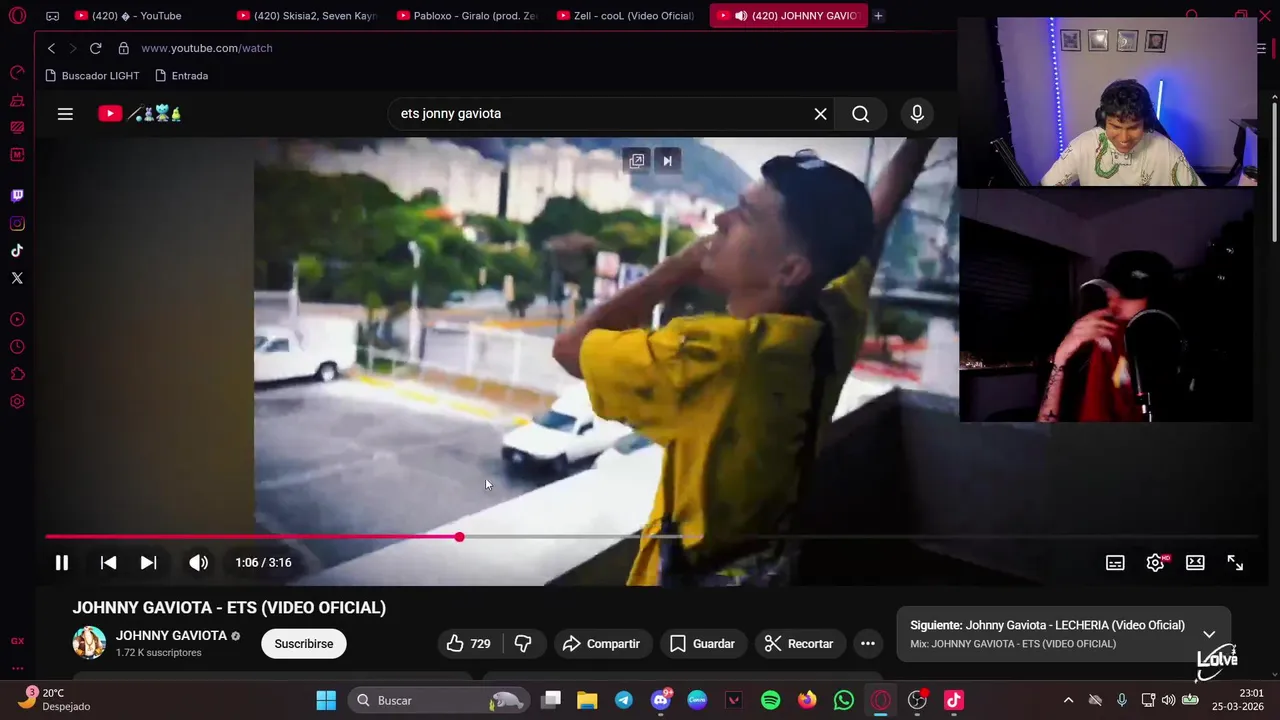Open a new browser tab
Viewport: 1280px width, 720px height.
[878, 16]
